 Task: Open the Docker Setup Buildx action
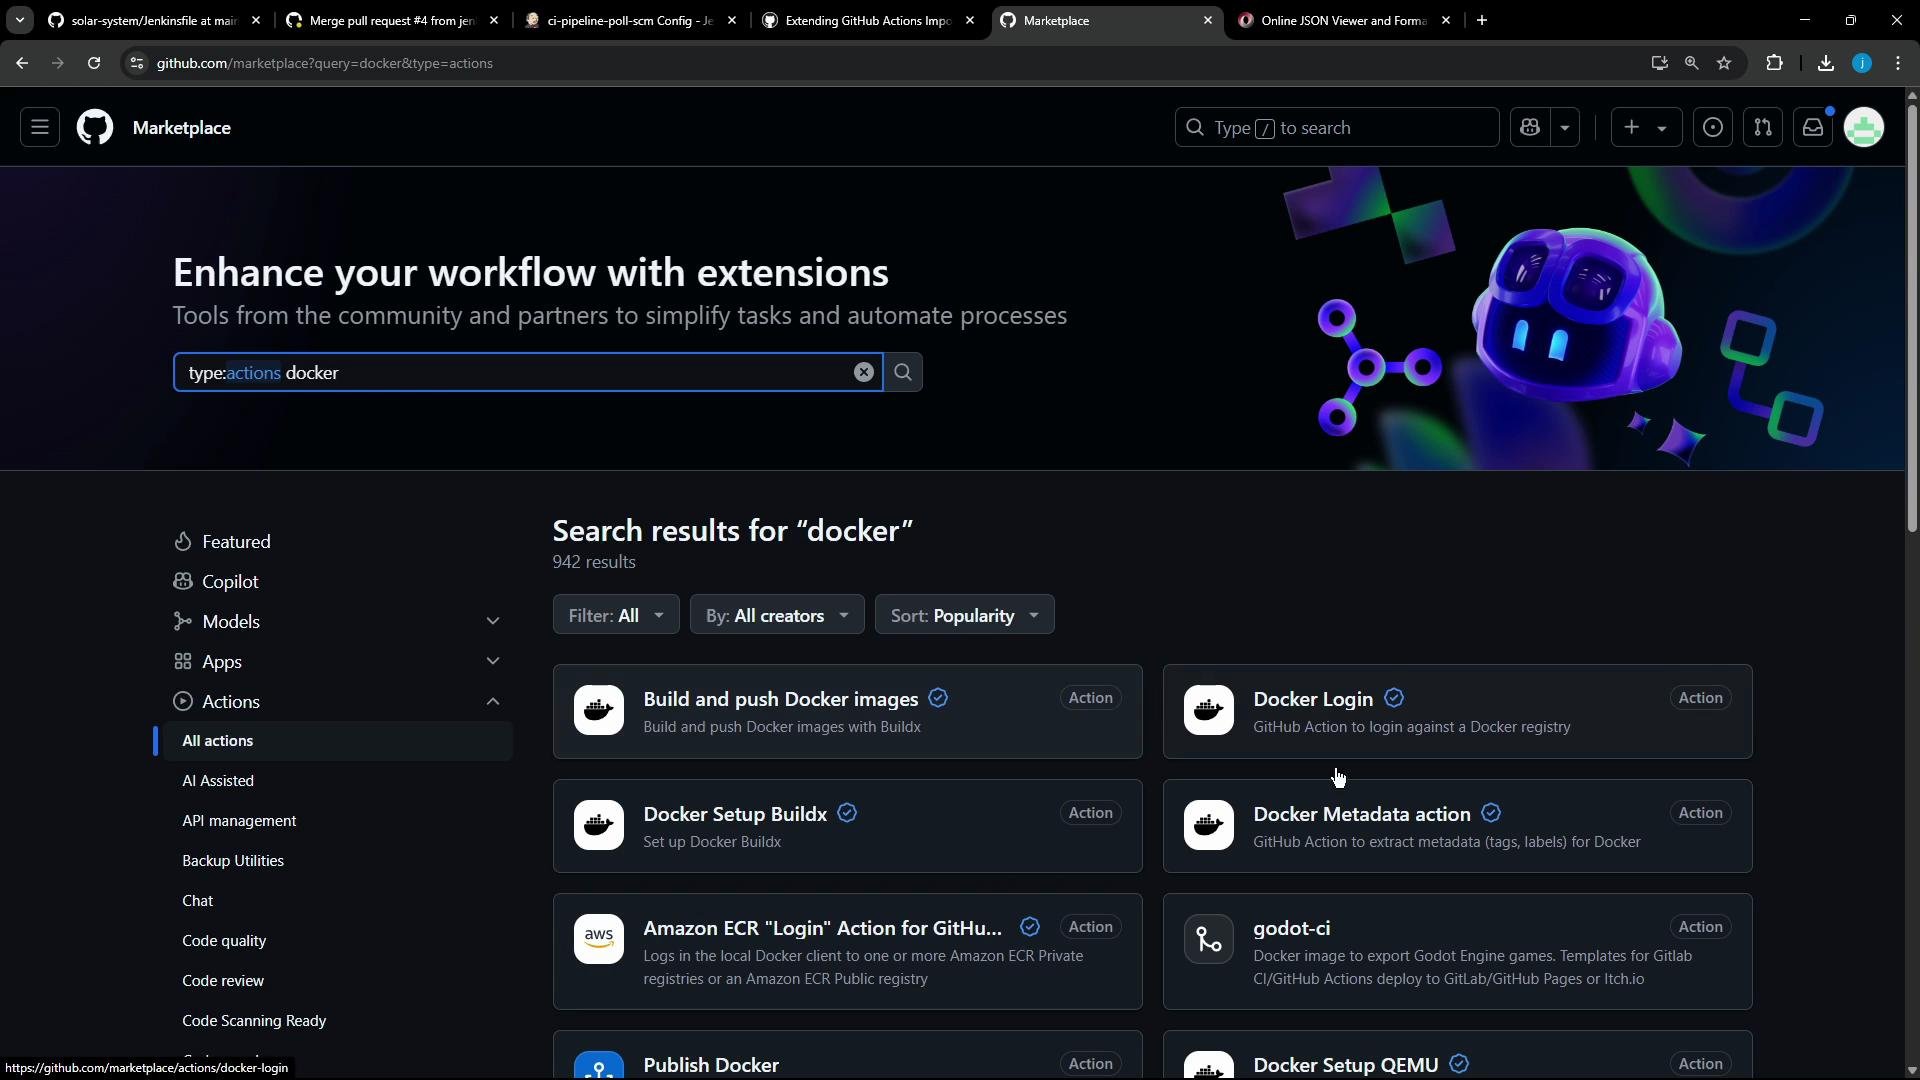(735, 814)
